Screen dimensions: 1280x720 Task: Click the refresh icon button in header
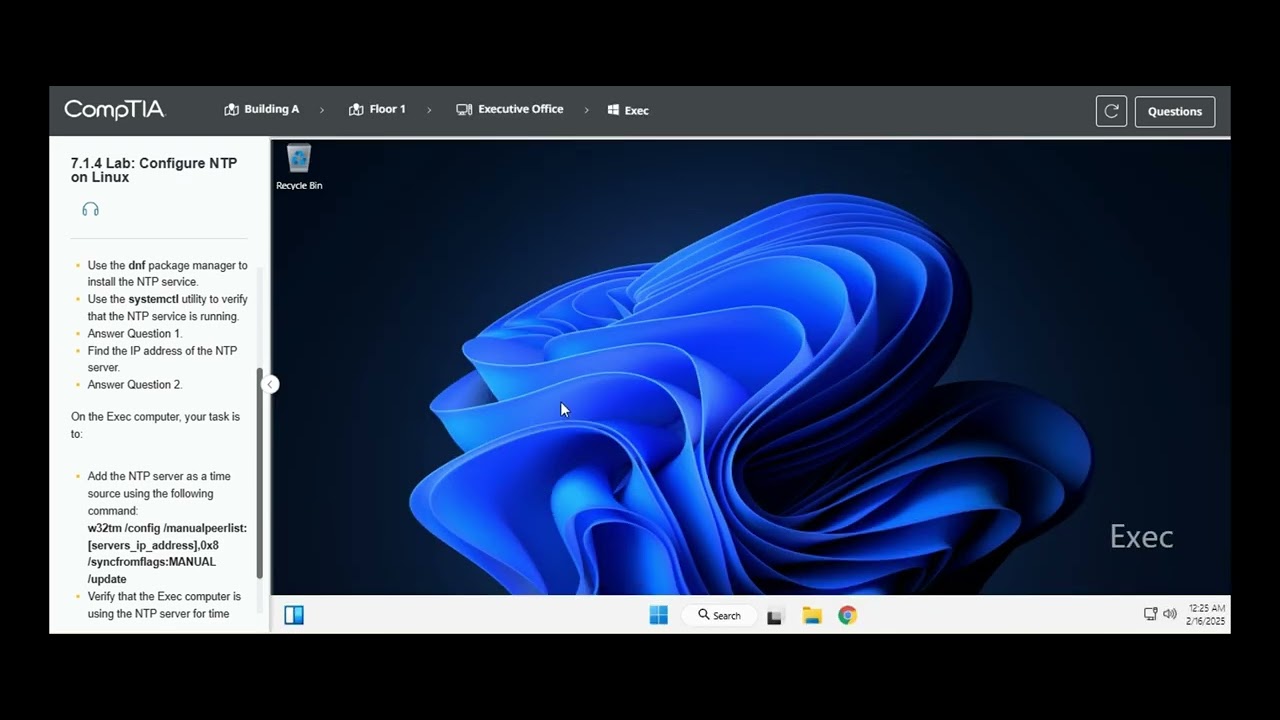[1111, 111]
